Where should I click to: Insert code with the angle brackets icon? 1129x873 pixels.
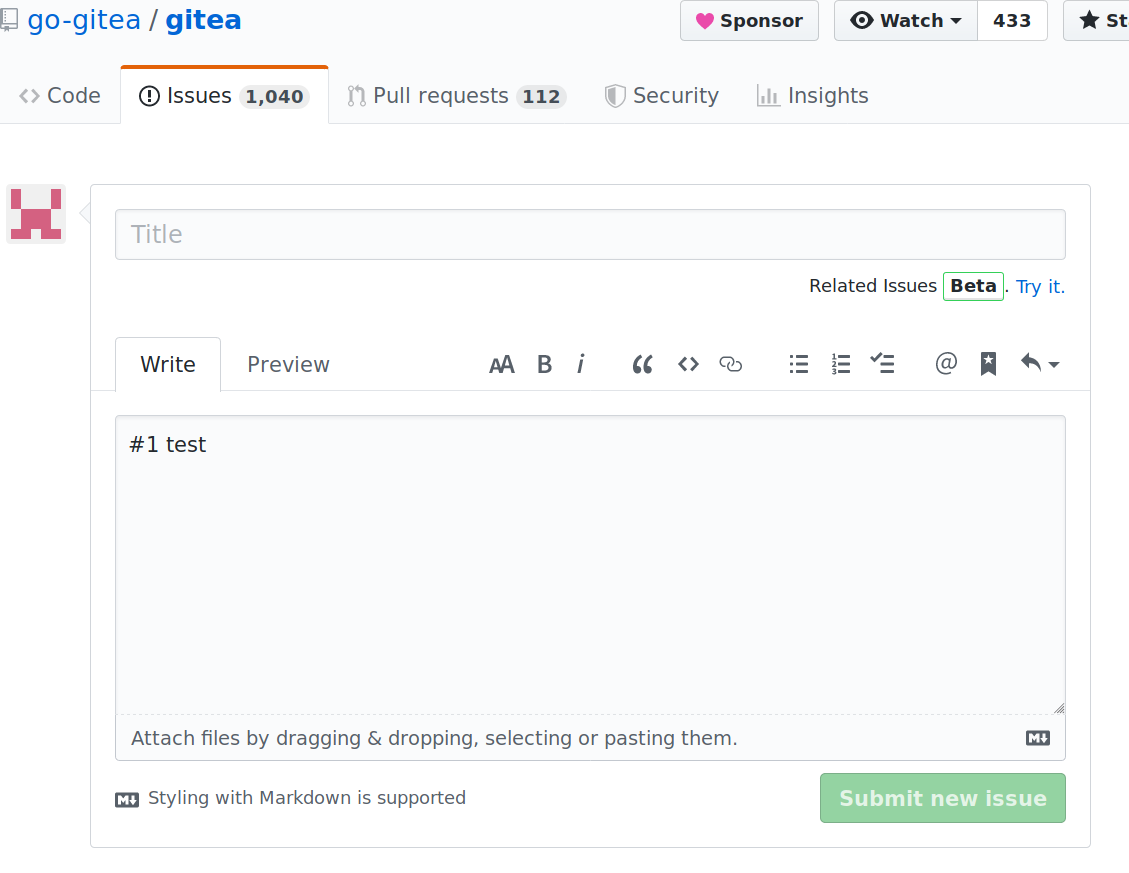click(688, 364)
